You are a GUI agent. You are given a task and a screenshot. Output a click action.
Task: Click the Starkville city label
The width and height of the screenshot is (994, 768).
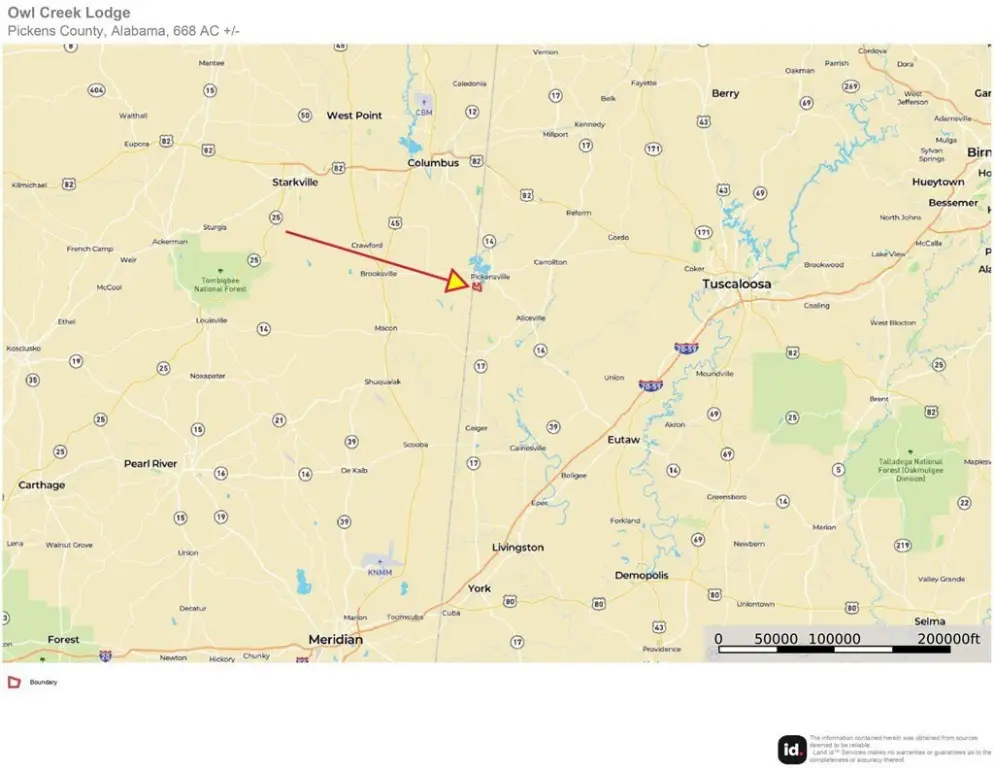pyautogui.click(x=295, y=182)
